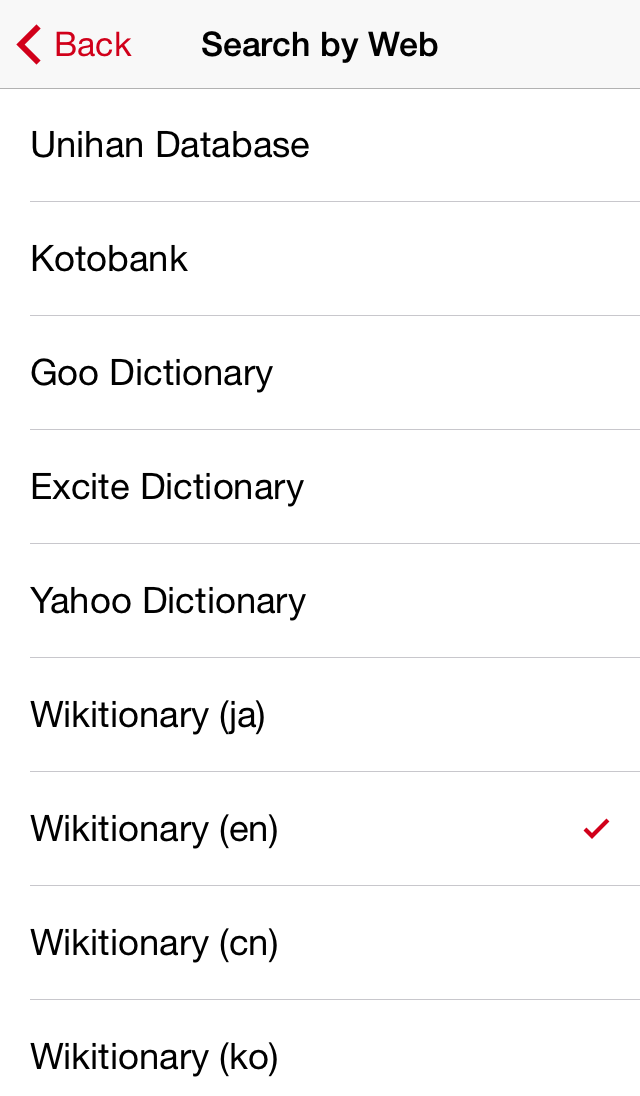Choose Wikitionary (ja) option
The width and height of the screenshot is (640, 1096).
pos(148,716)
